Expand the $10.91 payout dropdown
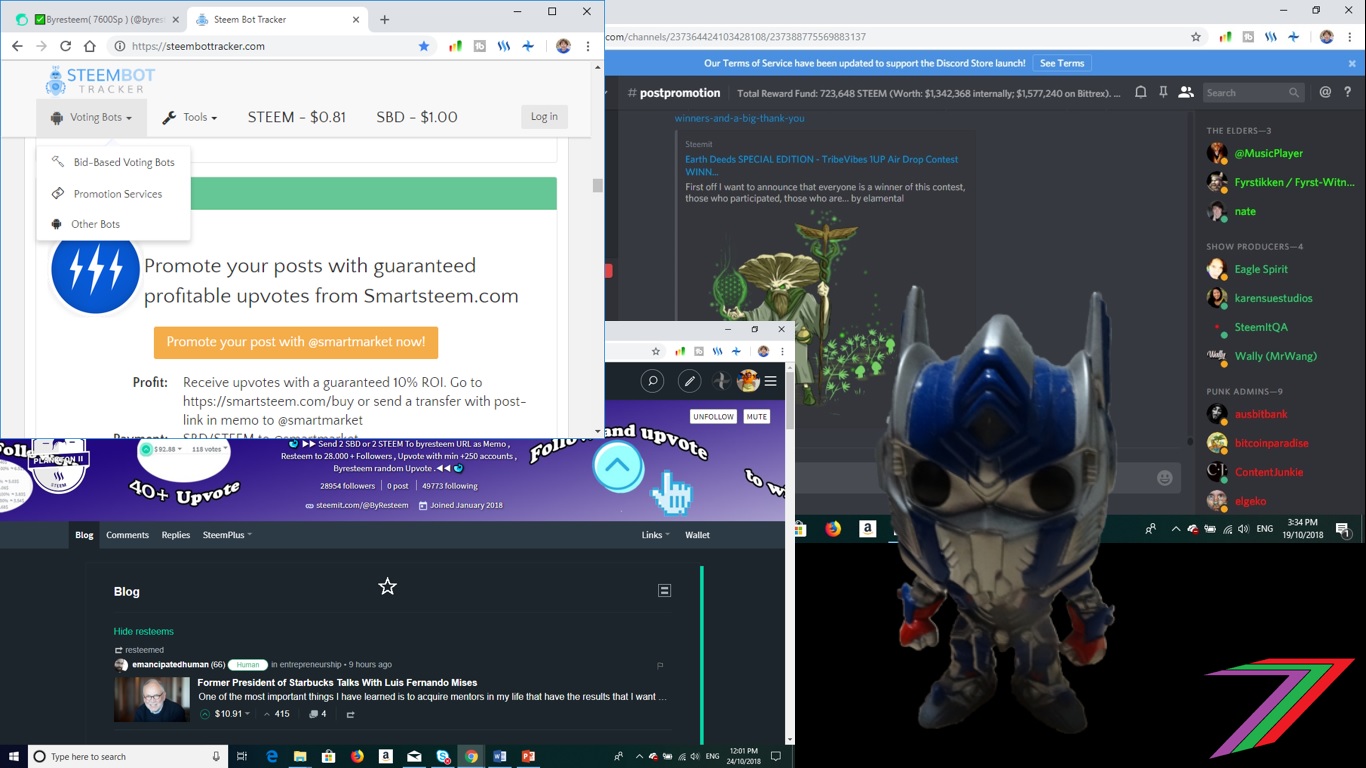This screenshot has width=1366, height=768. pyautogui.click(x=232, y=714)
